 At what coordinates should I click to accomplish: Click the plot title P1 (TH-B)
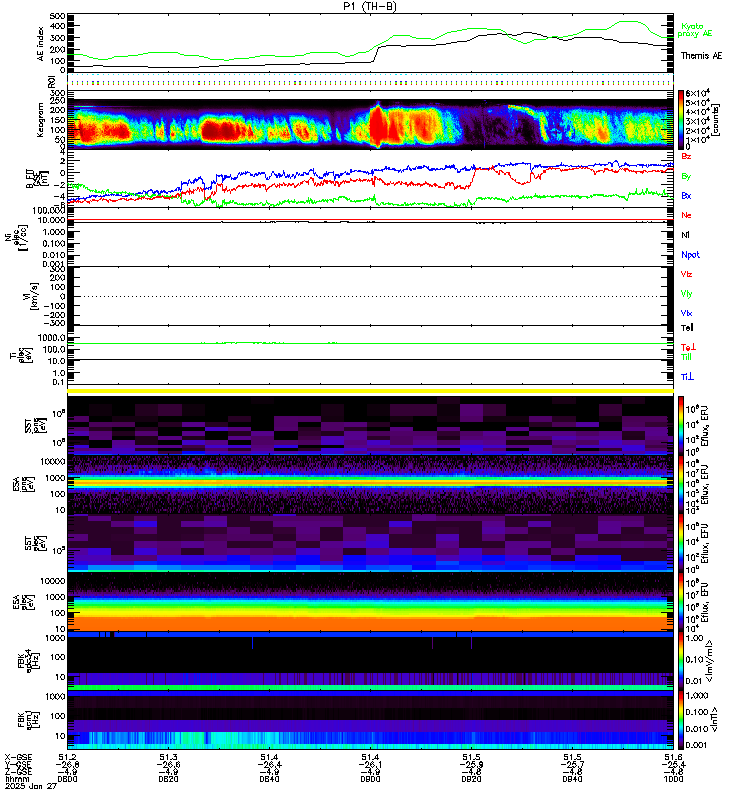[369, 6]
